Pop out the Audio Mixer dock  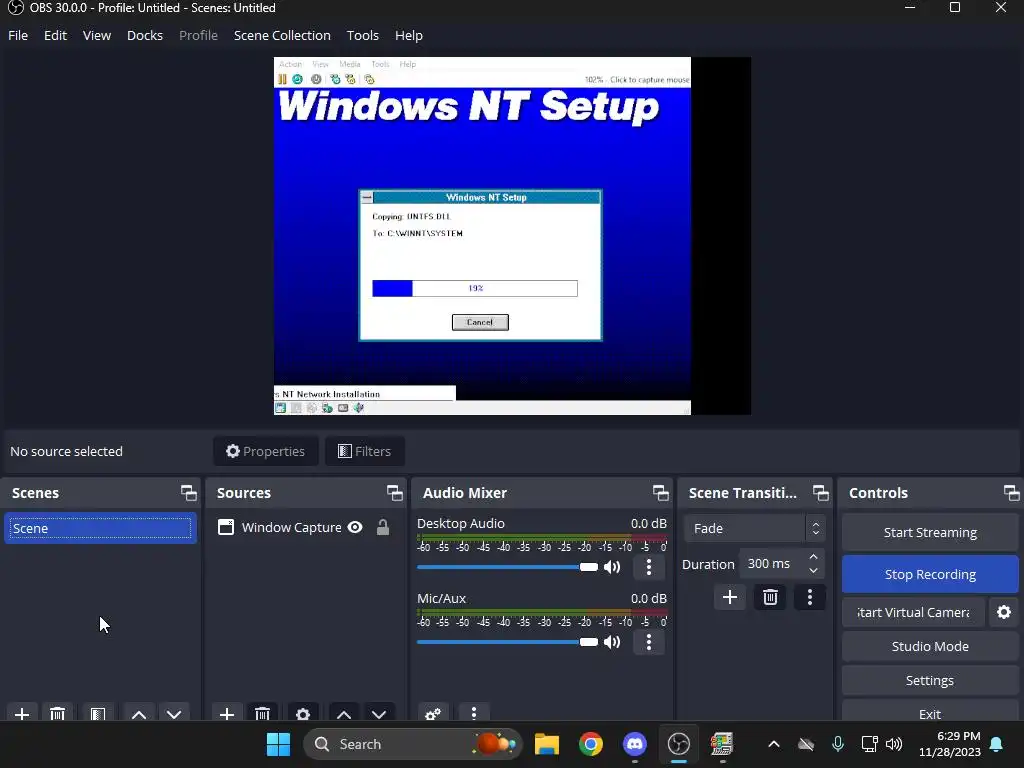660,493
